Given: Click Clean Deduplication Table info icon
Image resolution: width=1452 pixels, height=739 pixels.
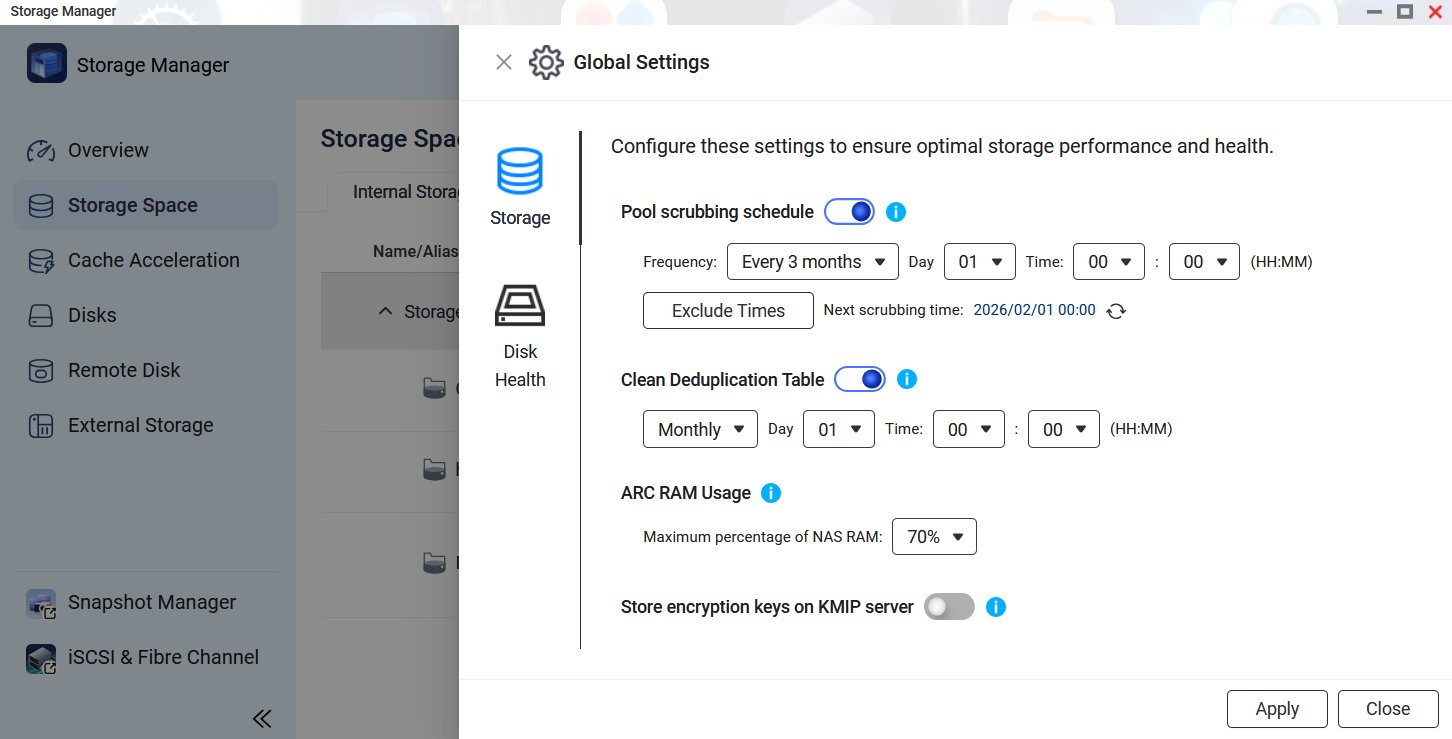Looking at the screenshot, I should 907,380.
